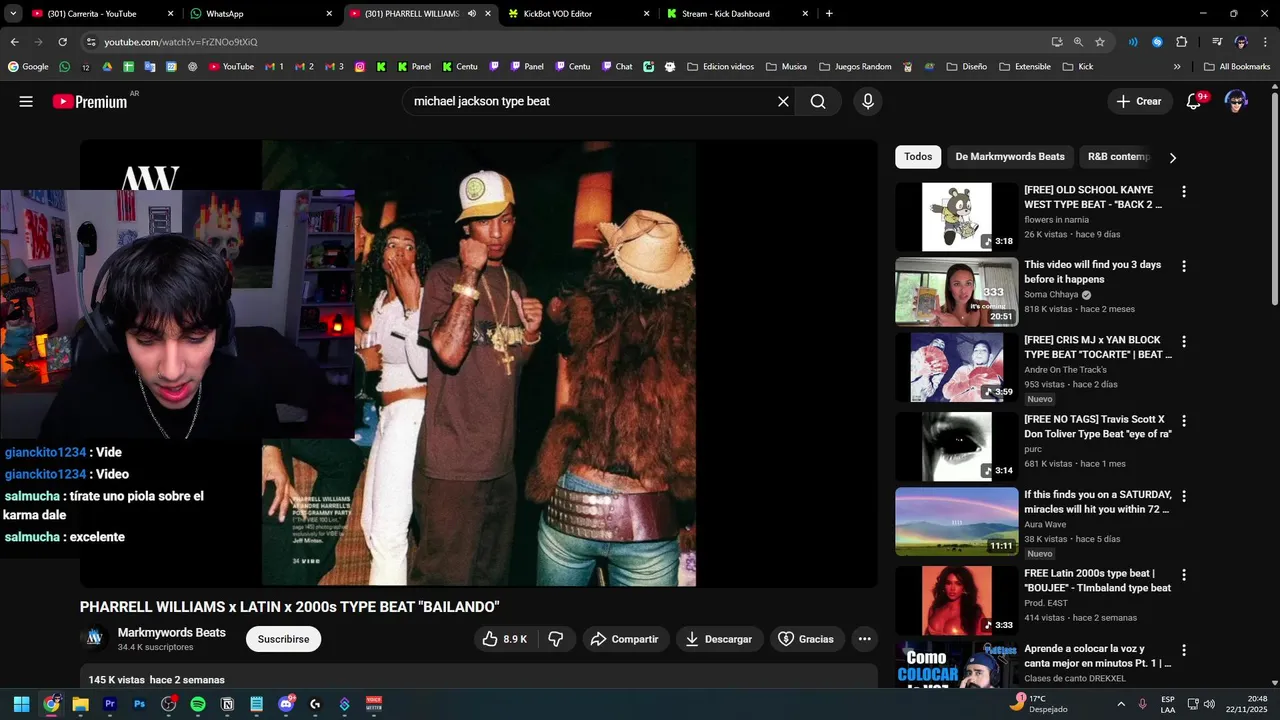Open options for Aura Wave SATURDAY video

1184,496
